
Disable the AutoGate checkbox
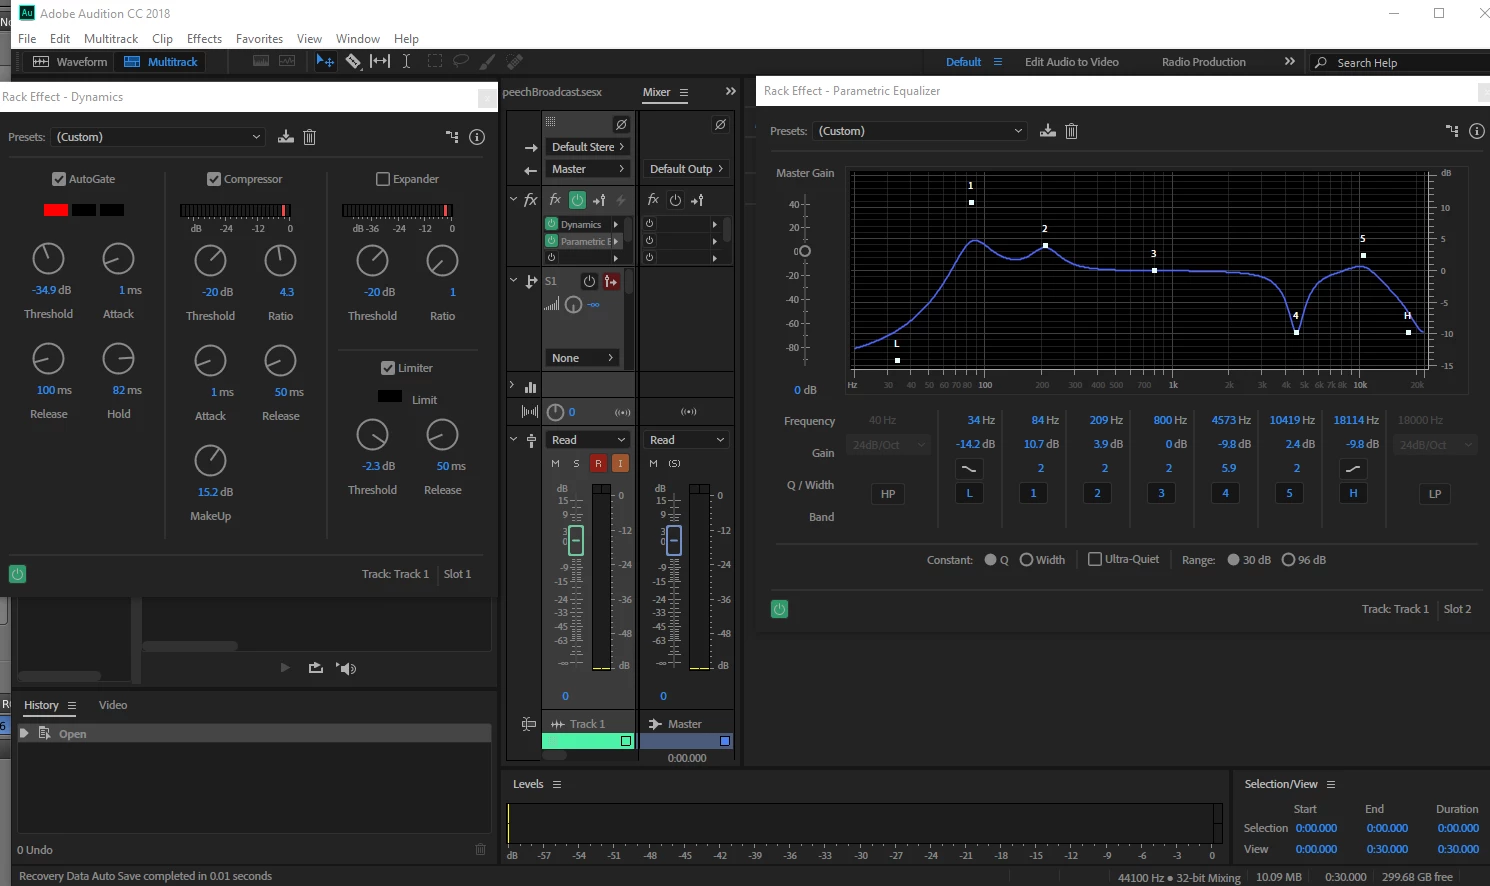tap(59, 179)
